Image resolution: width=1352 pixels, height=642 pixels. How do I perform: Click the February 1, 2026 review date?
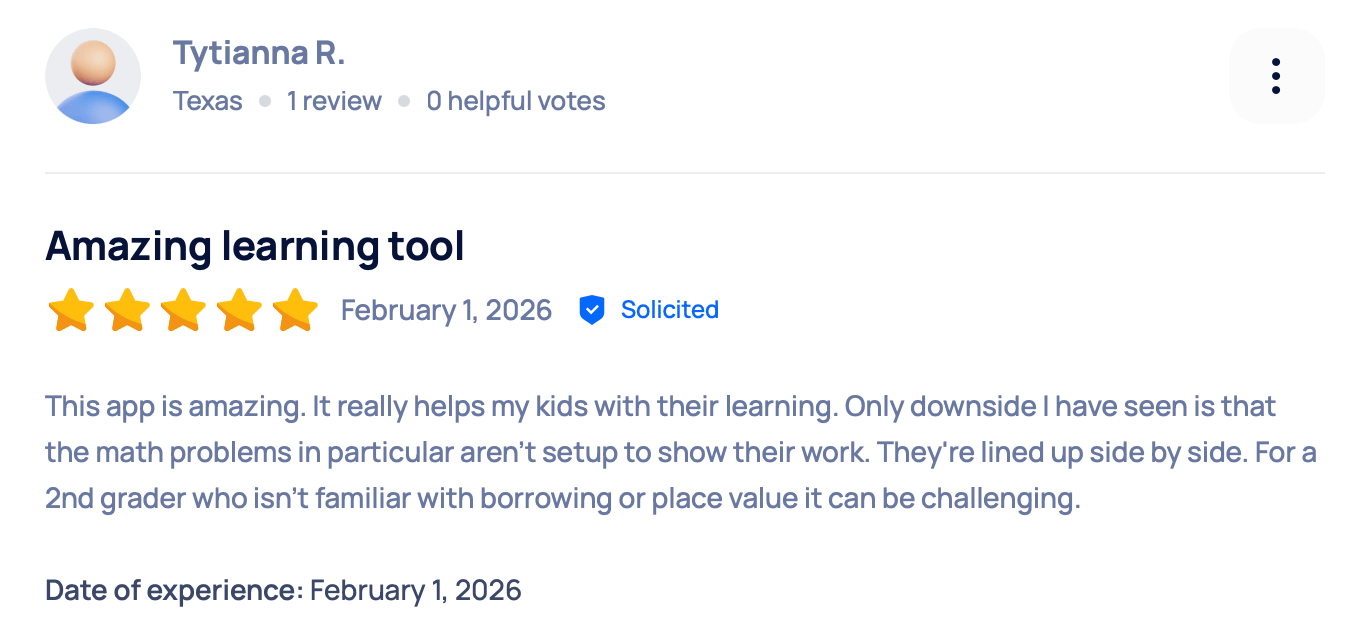[446, 310]
